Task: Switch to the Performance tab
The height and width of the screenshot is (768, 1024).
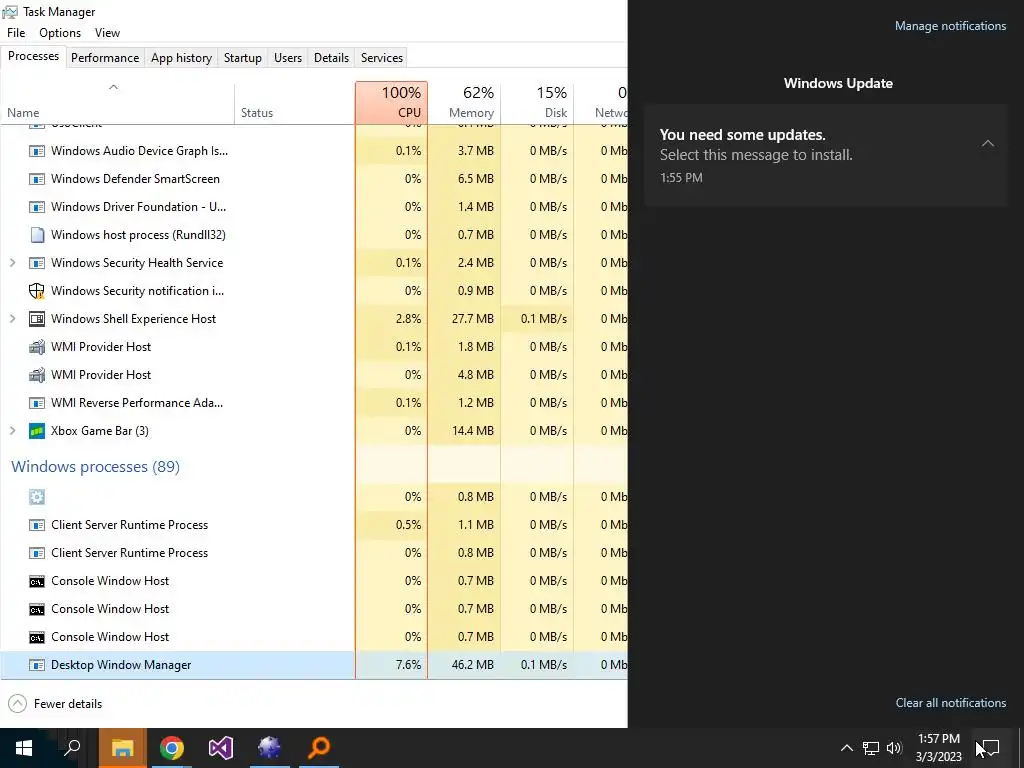Action: click(105, 58)
